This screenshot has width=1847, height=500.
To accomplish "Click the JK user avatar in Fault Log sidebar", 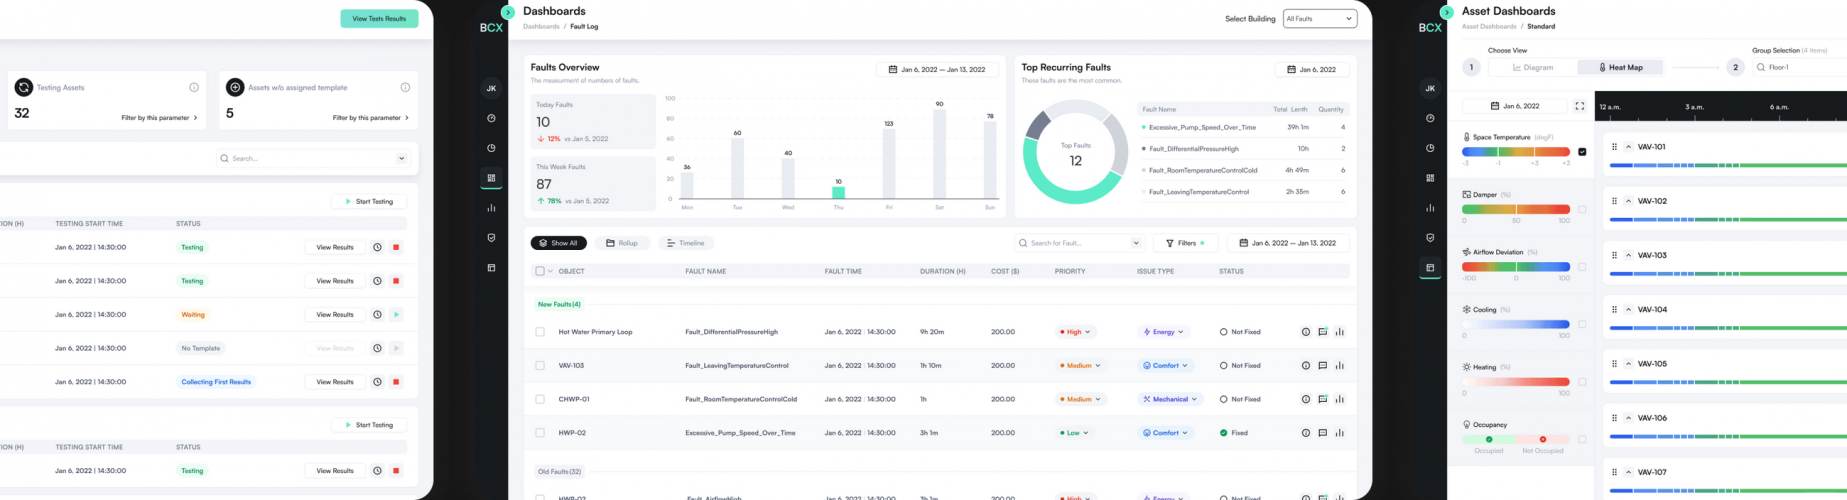I will (x=491, y=88).
